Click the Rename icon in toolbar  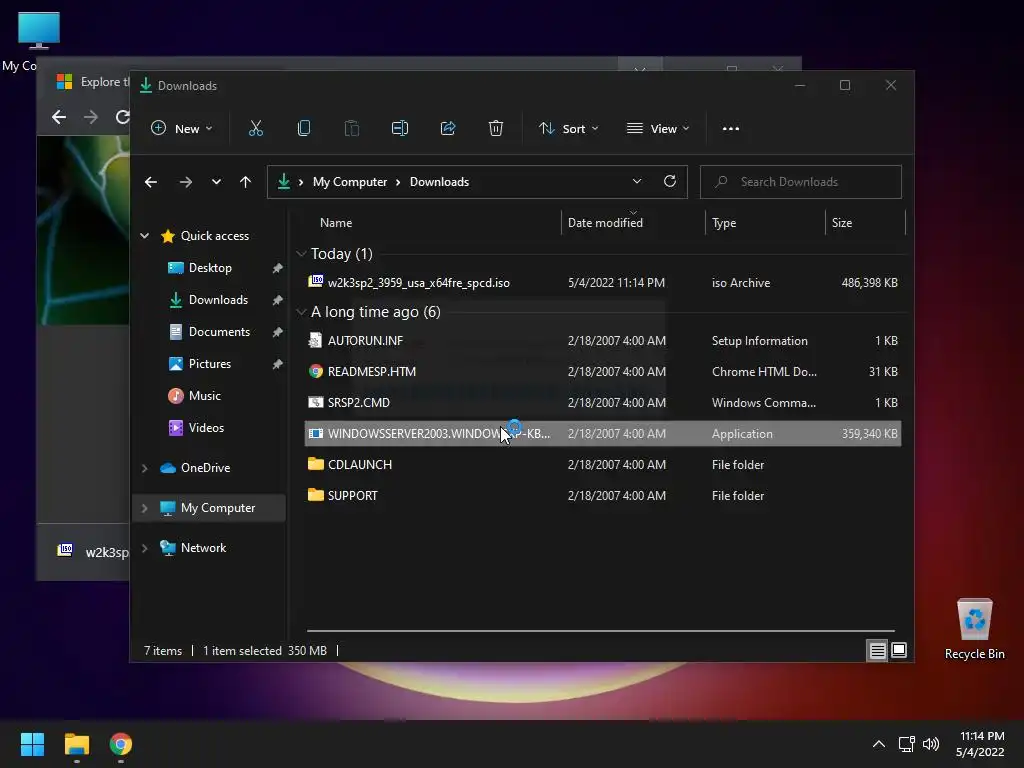click(x=400, y=129)
